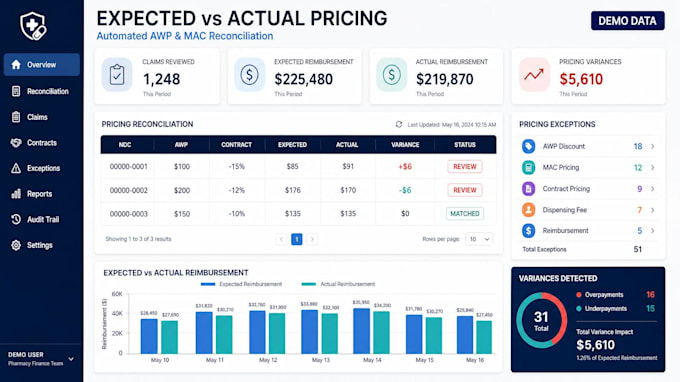
Task: Click the Overpayments red legend dot
Action: click(x=579, y=295)
